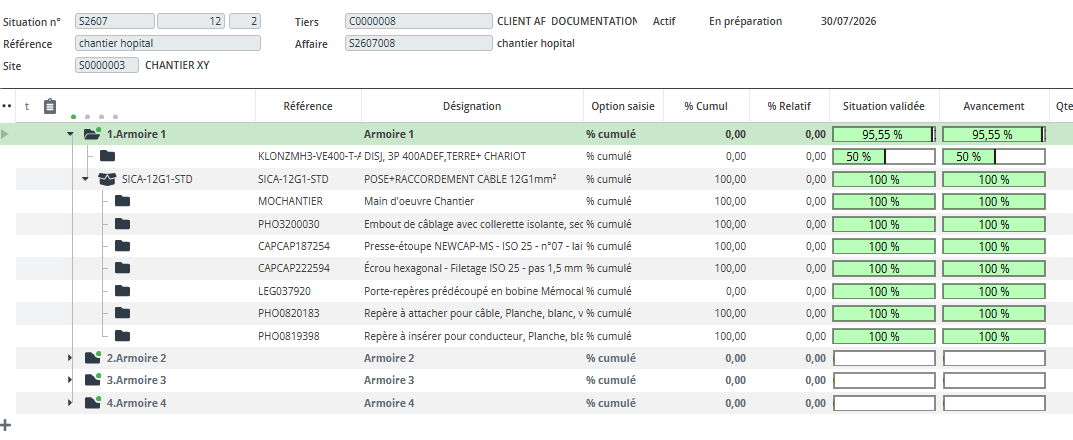Click the Référence field 'chantier hopital'
Image resolution: width=1073 pixels, height=440 pixels.
[168, 43]
